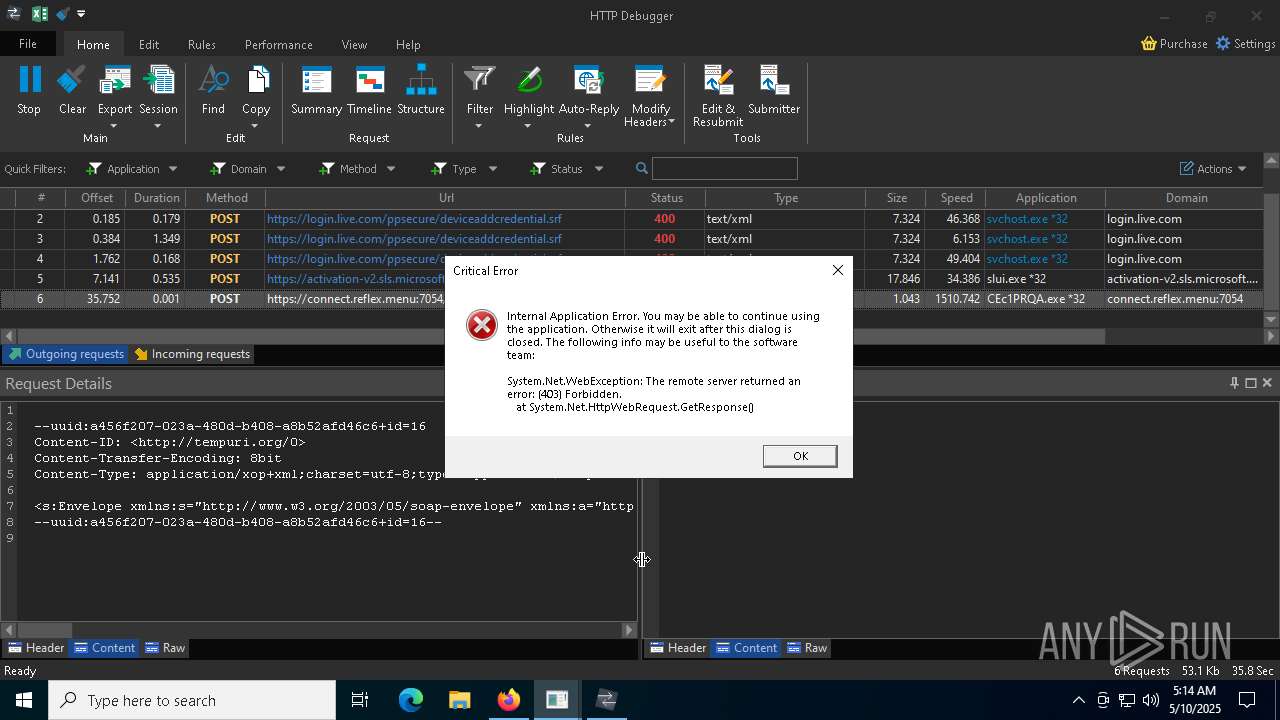Open the Help ribbon tab
Image resolution: width=1280 pixels, height=720 pixels.
tap(408, 44)
